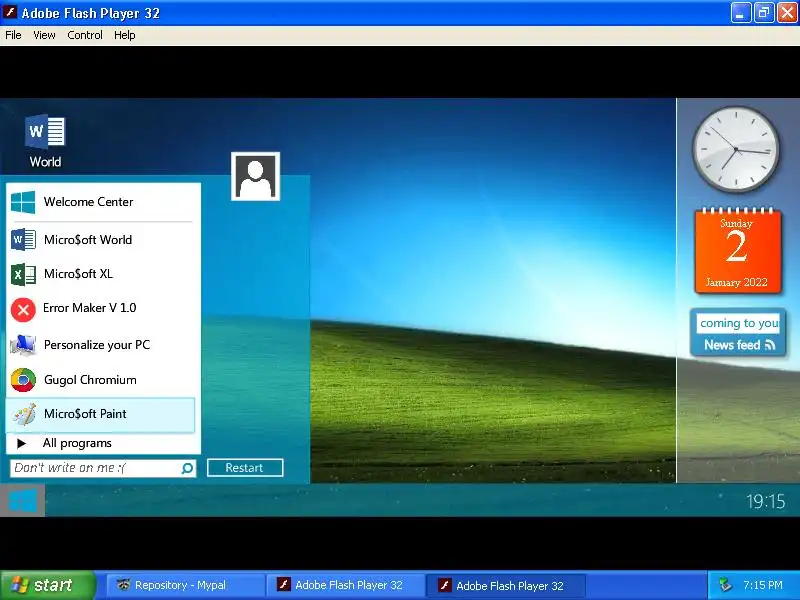The image size is (800, 600).
Task: Click the News feed RSS icon
Action: [770, 345]
